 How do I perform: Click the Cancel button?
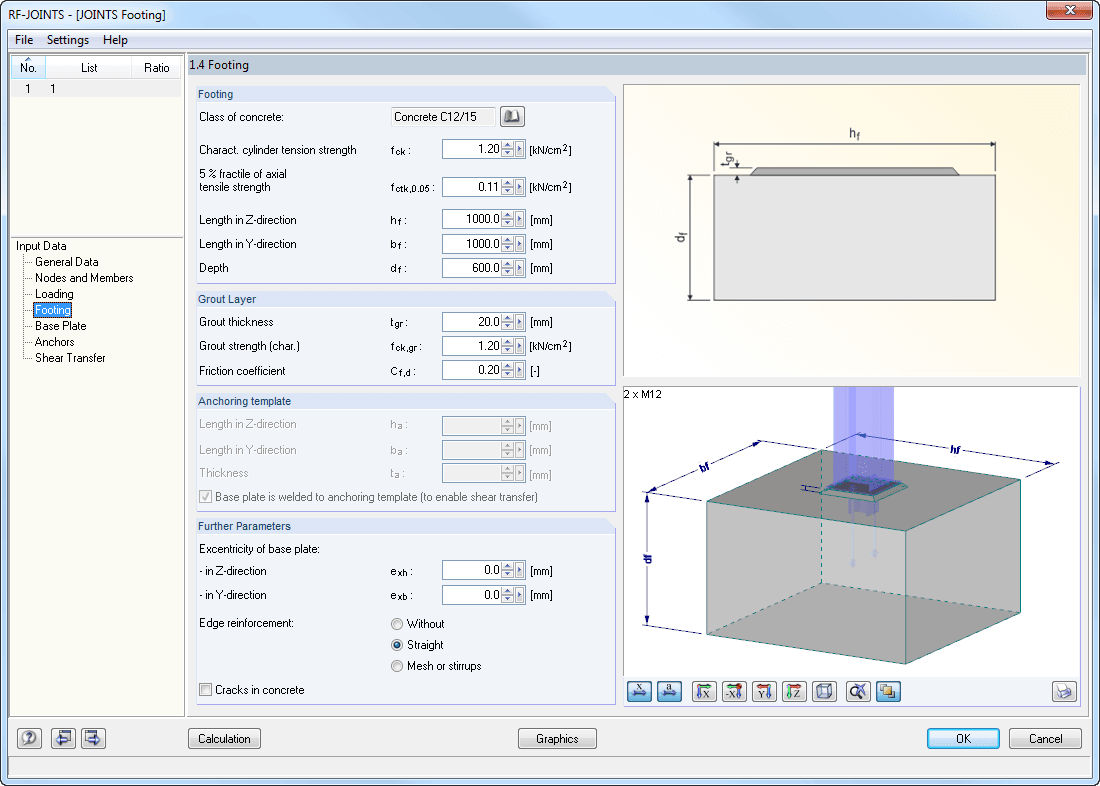[1045, 738]
